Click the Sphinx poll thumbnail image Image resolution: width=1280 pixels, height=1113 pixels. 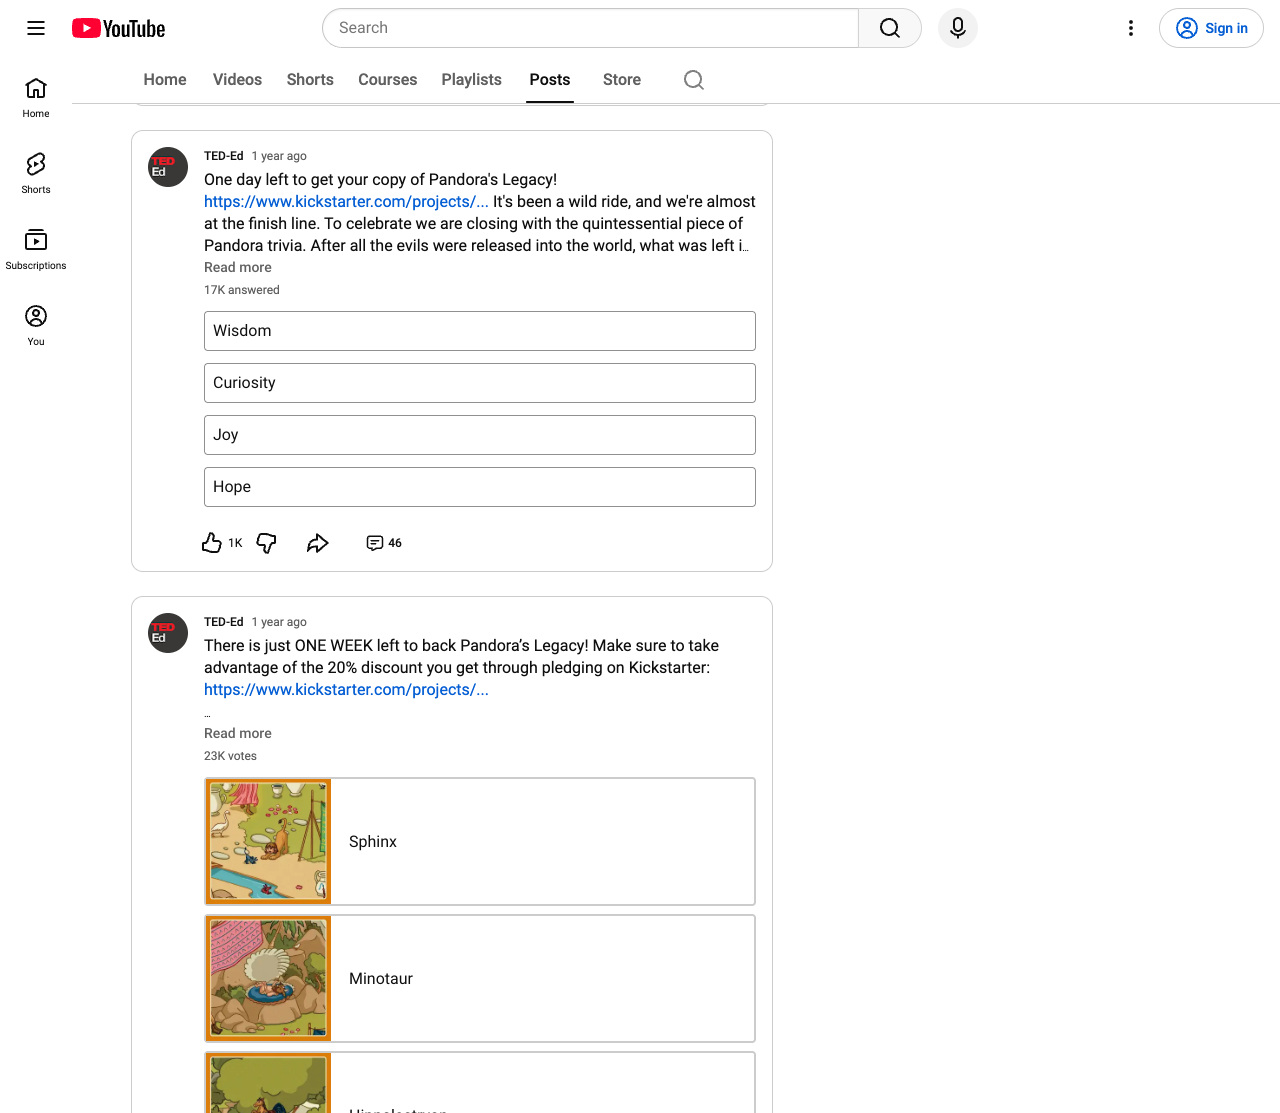[x=269, y=842]
